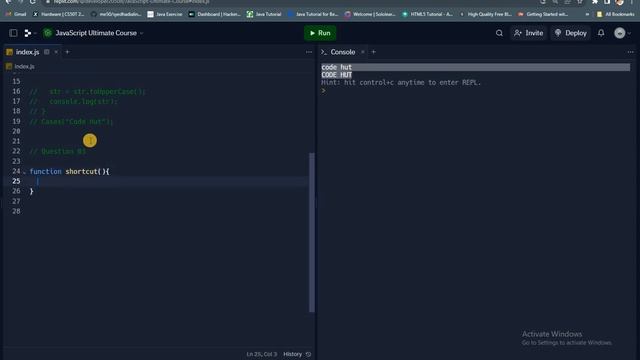Click the split icon on index.js tab
The height and width of the screenshot is (360, 640).
click(47, 52)
